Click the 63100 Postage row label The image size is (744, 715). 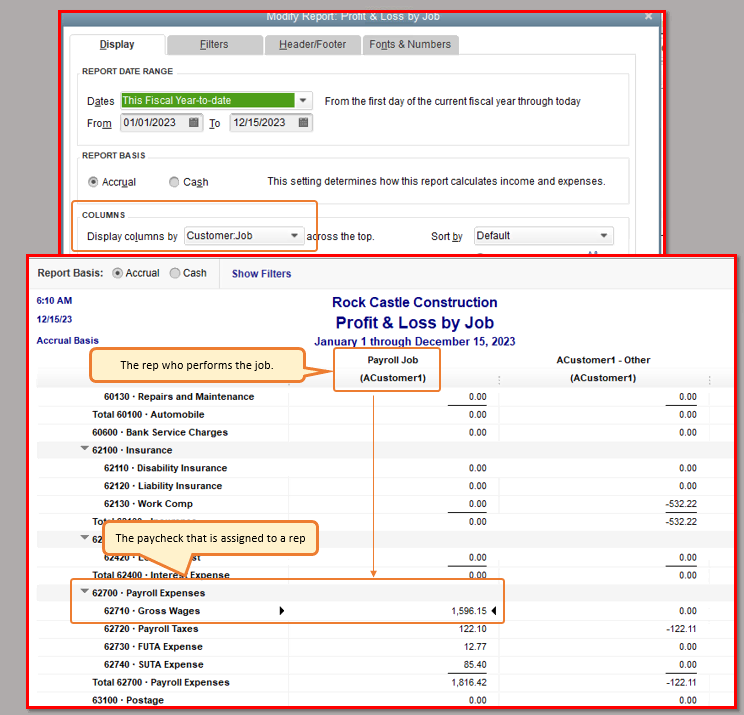(x=128, y=700)
